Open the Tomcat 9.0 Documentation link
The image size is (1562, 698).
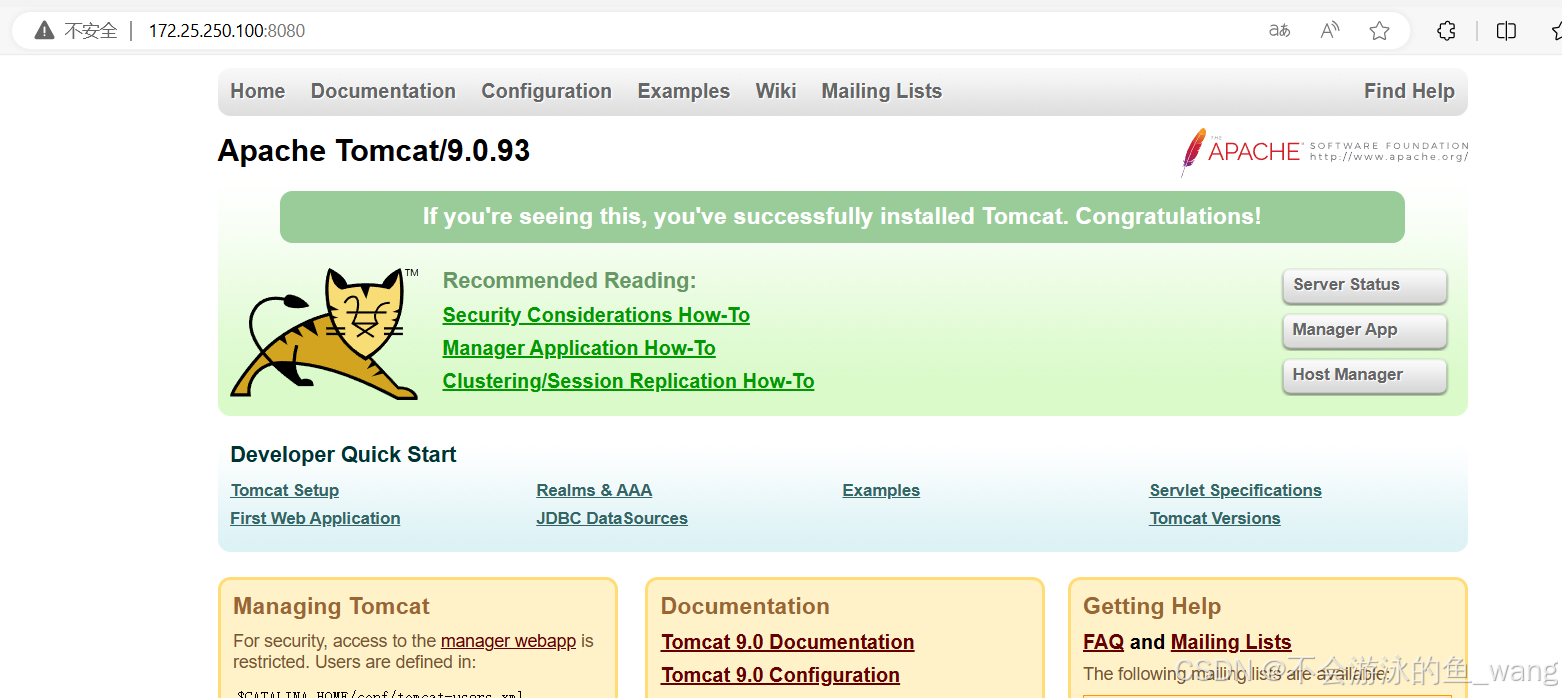click(788, 642)
